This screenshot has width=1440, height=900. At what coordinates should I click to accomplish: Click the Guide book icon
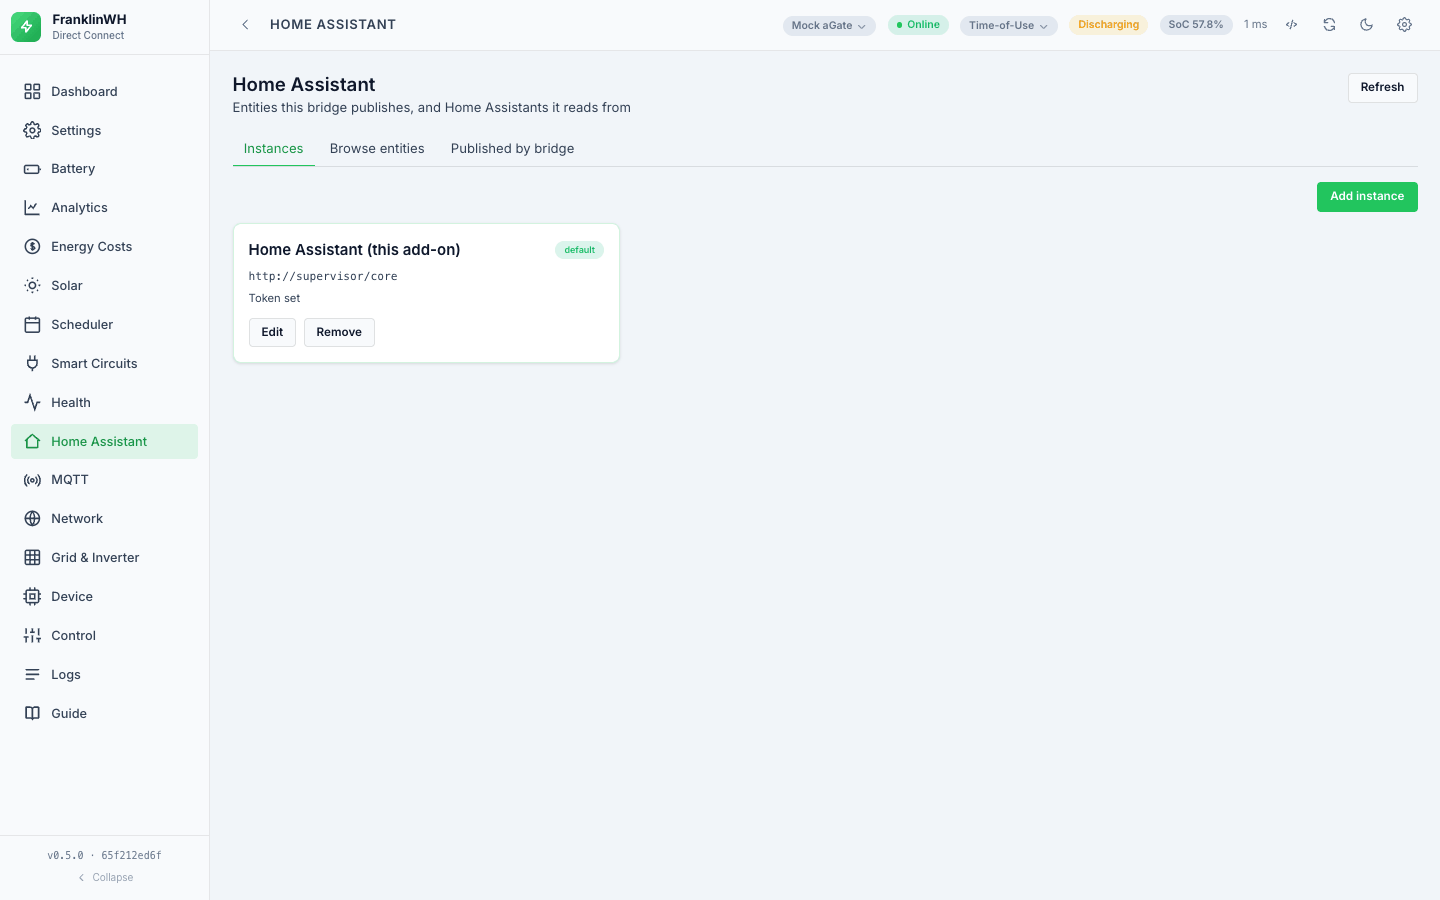pos(32,714)
